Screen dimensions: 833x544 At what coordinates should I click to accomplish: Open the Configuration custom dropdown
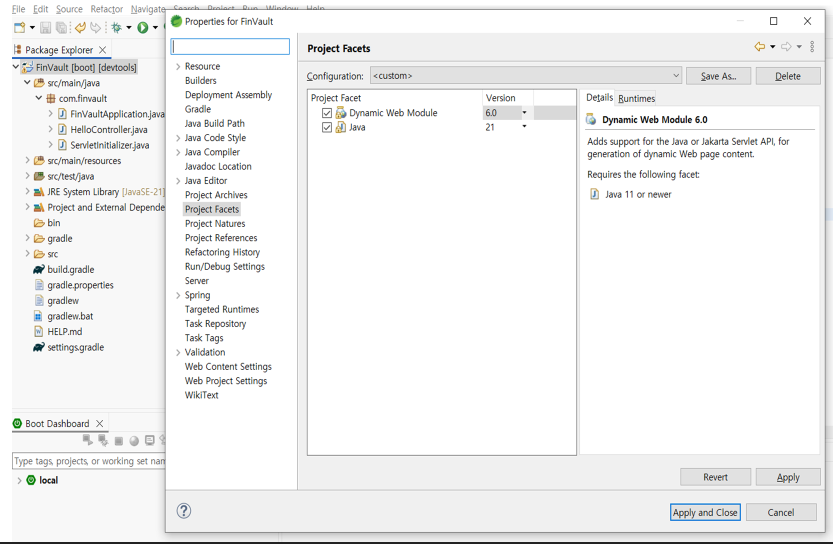coord(526,75)
